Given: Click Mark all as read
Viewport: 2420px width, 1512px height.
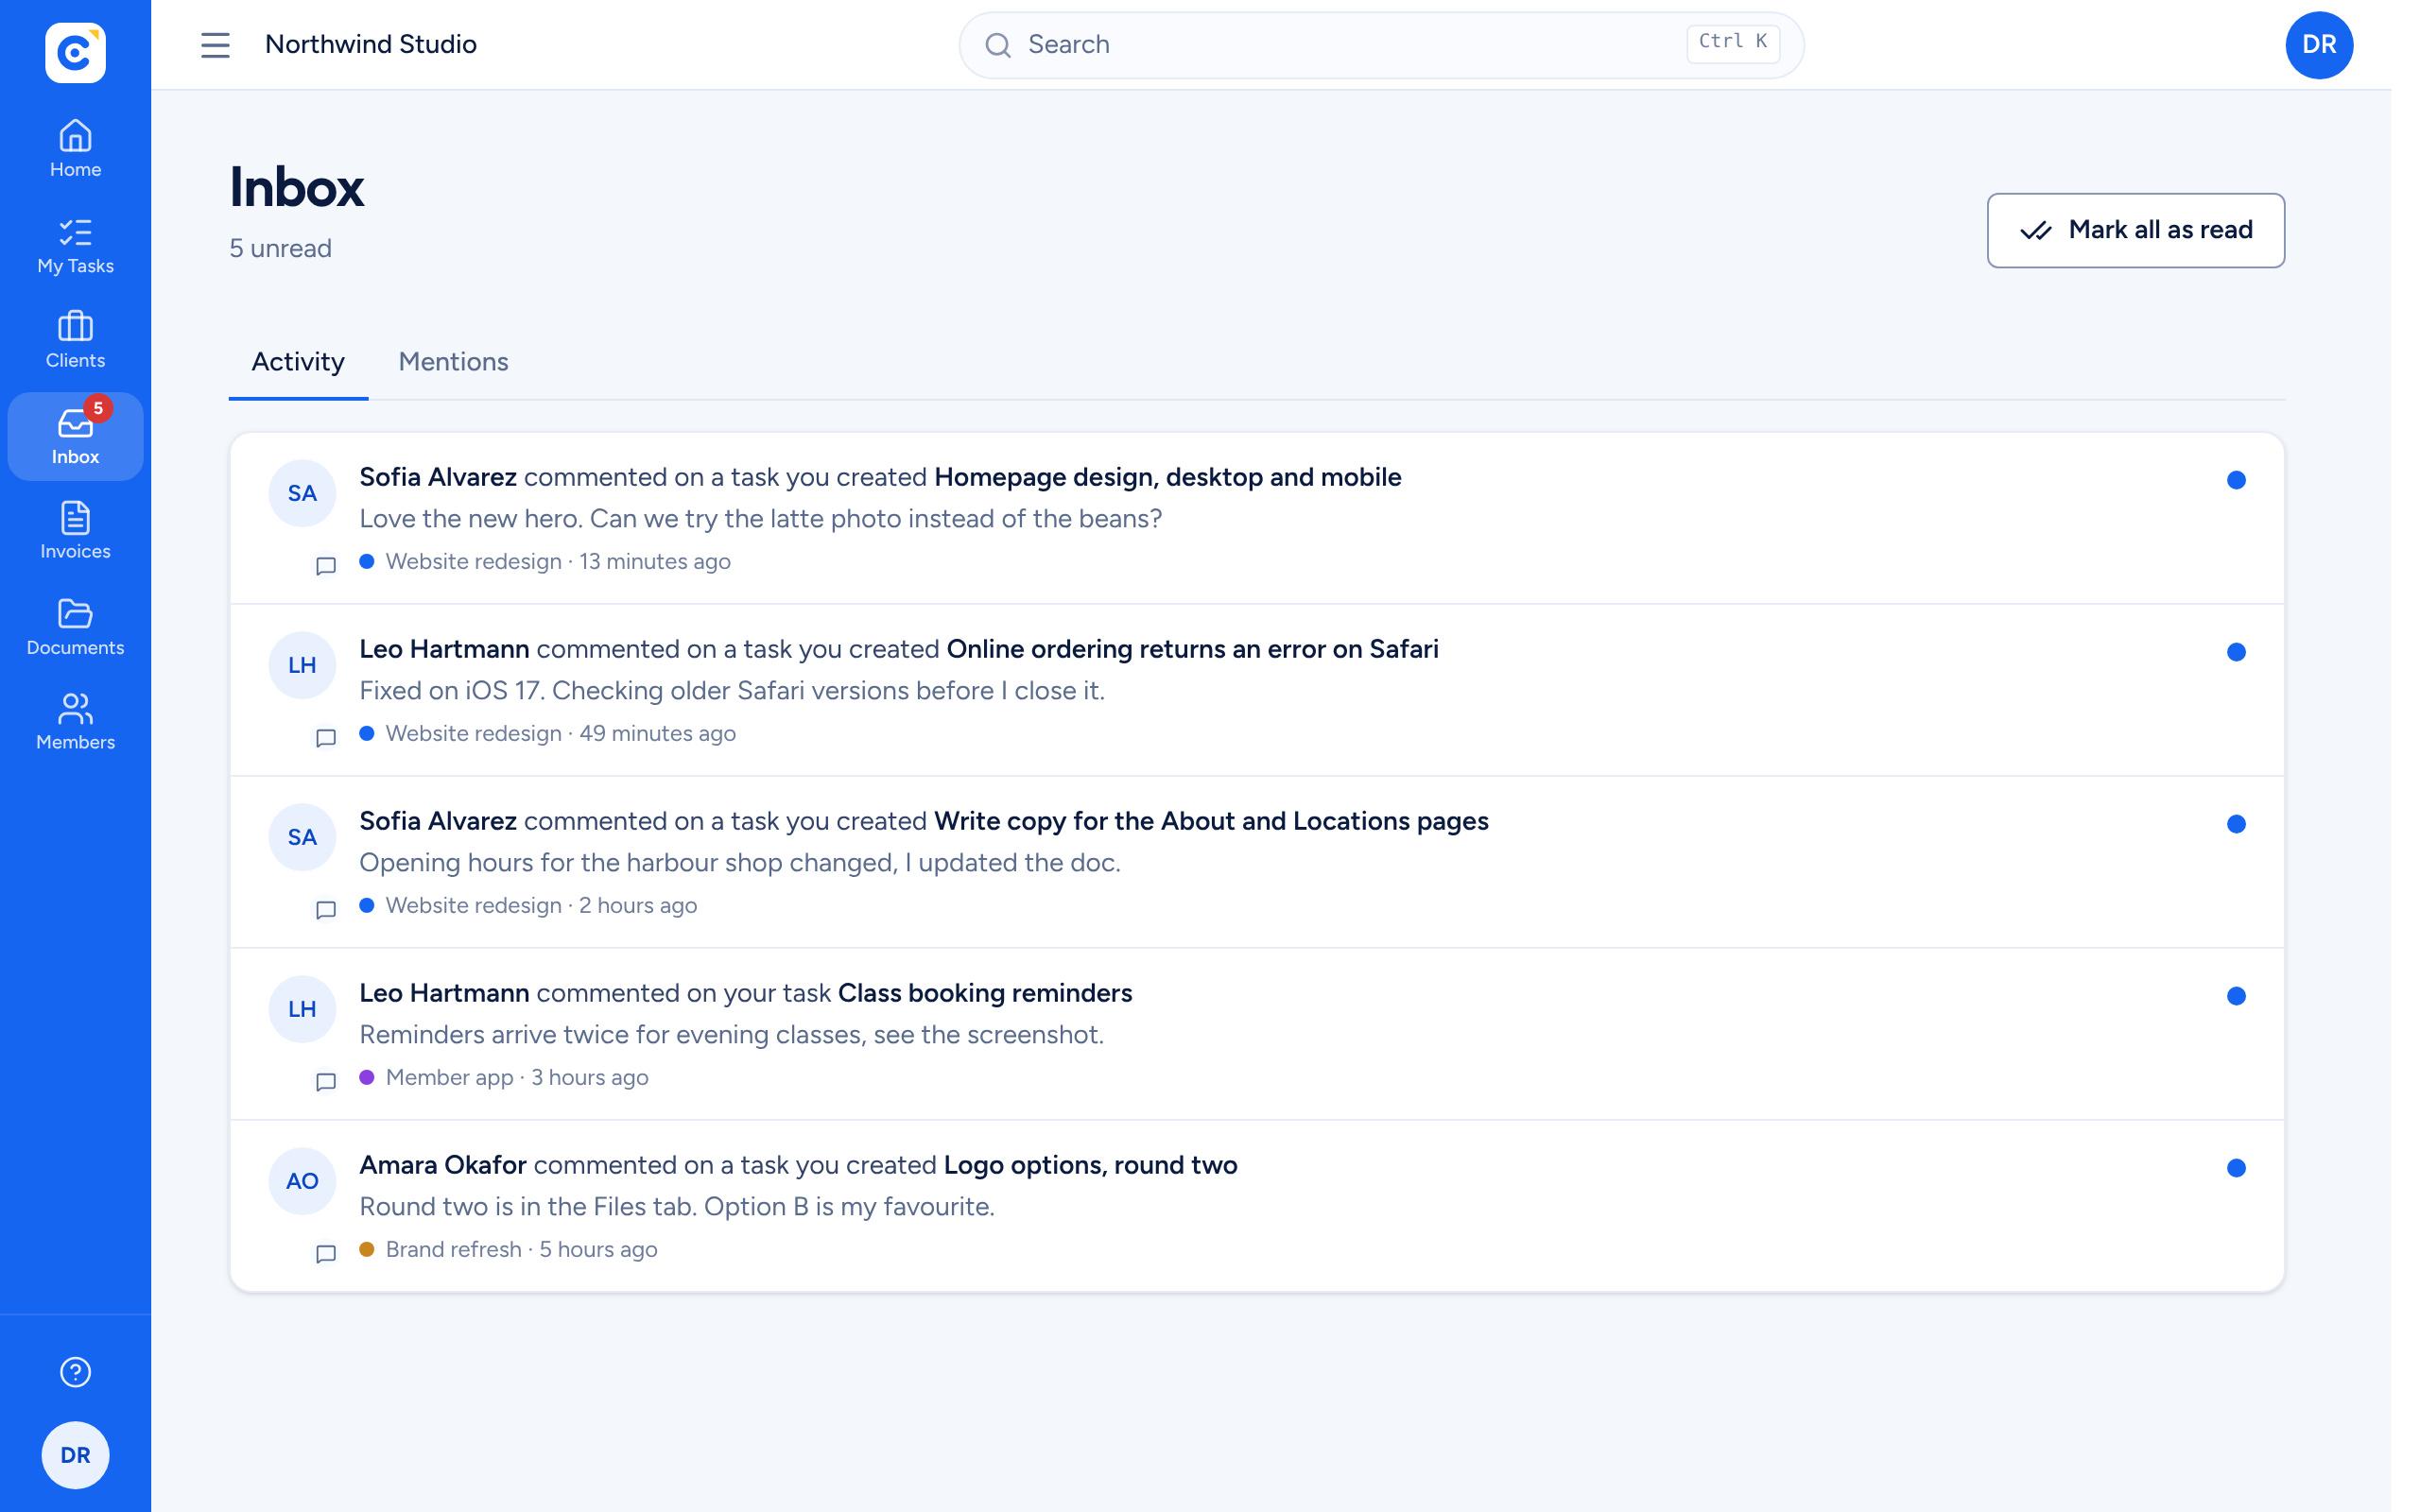Looking at the screenshot, I should click(x=2135, y=230).
